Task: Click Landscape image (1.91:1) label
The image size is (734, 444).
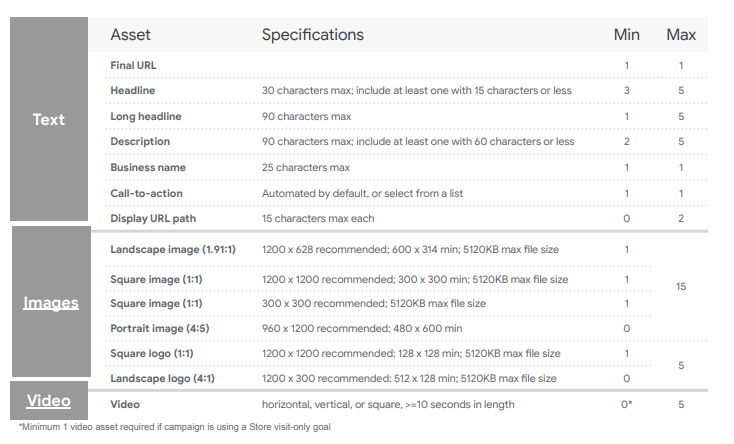Action: [x=173, y=249]
